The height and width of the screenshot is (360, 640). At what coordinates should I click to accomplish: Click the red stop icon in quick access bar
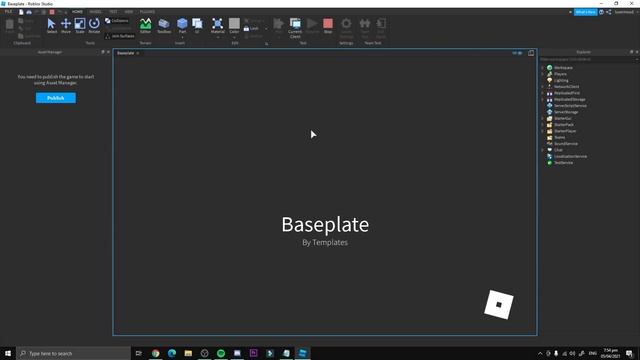pyautogui.click(x=52, y=12)
